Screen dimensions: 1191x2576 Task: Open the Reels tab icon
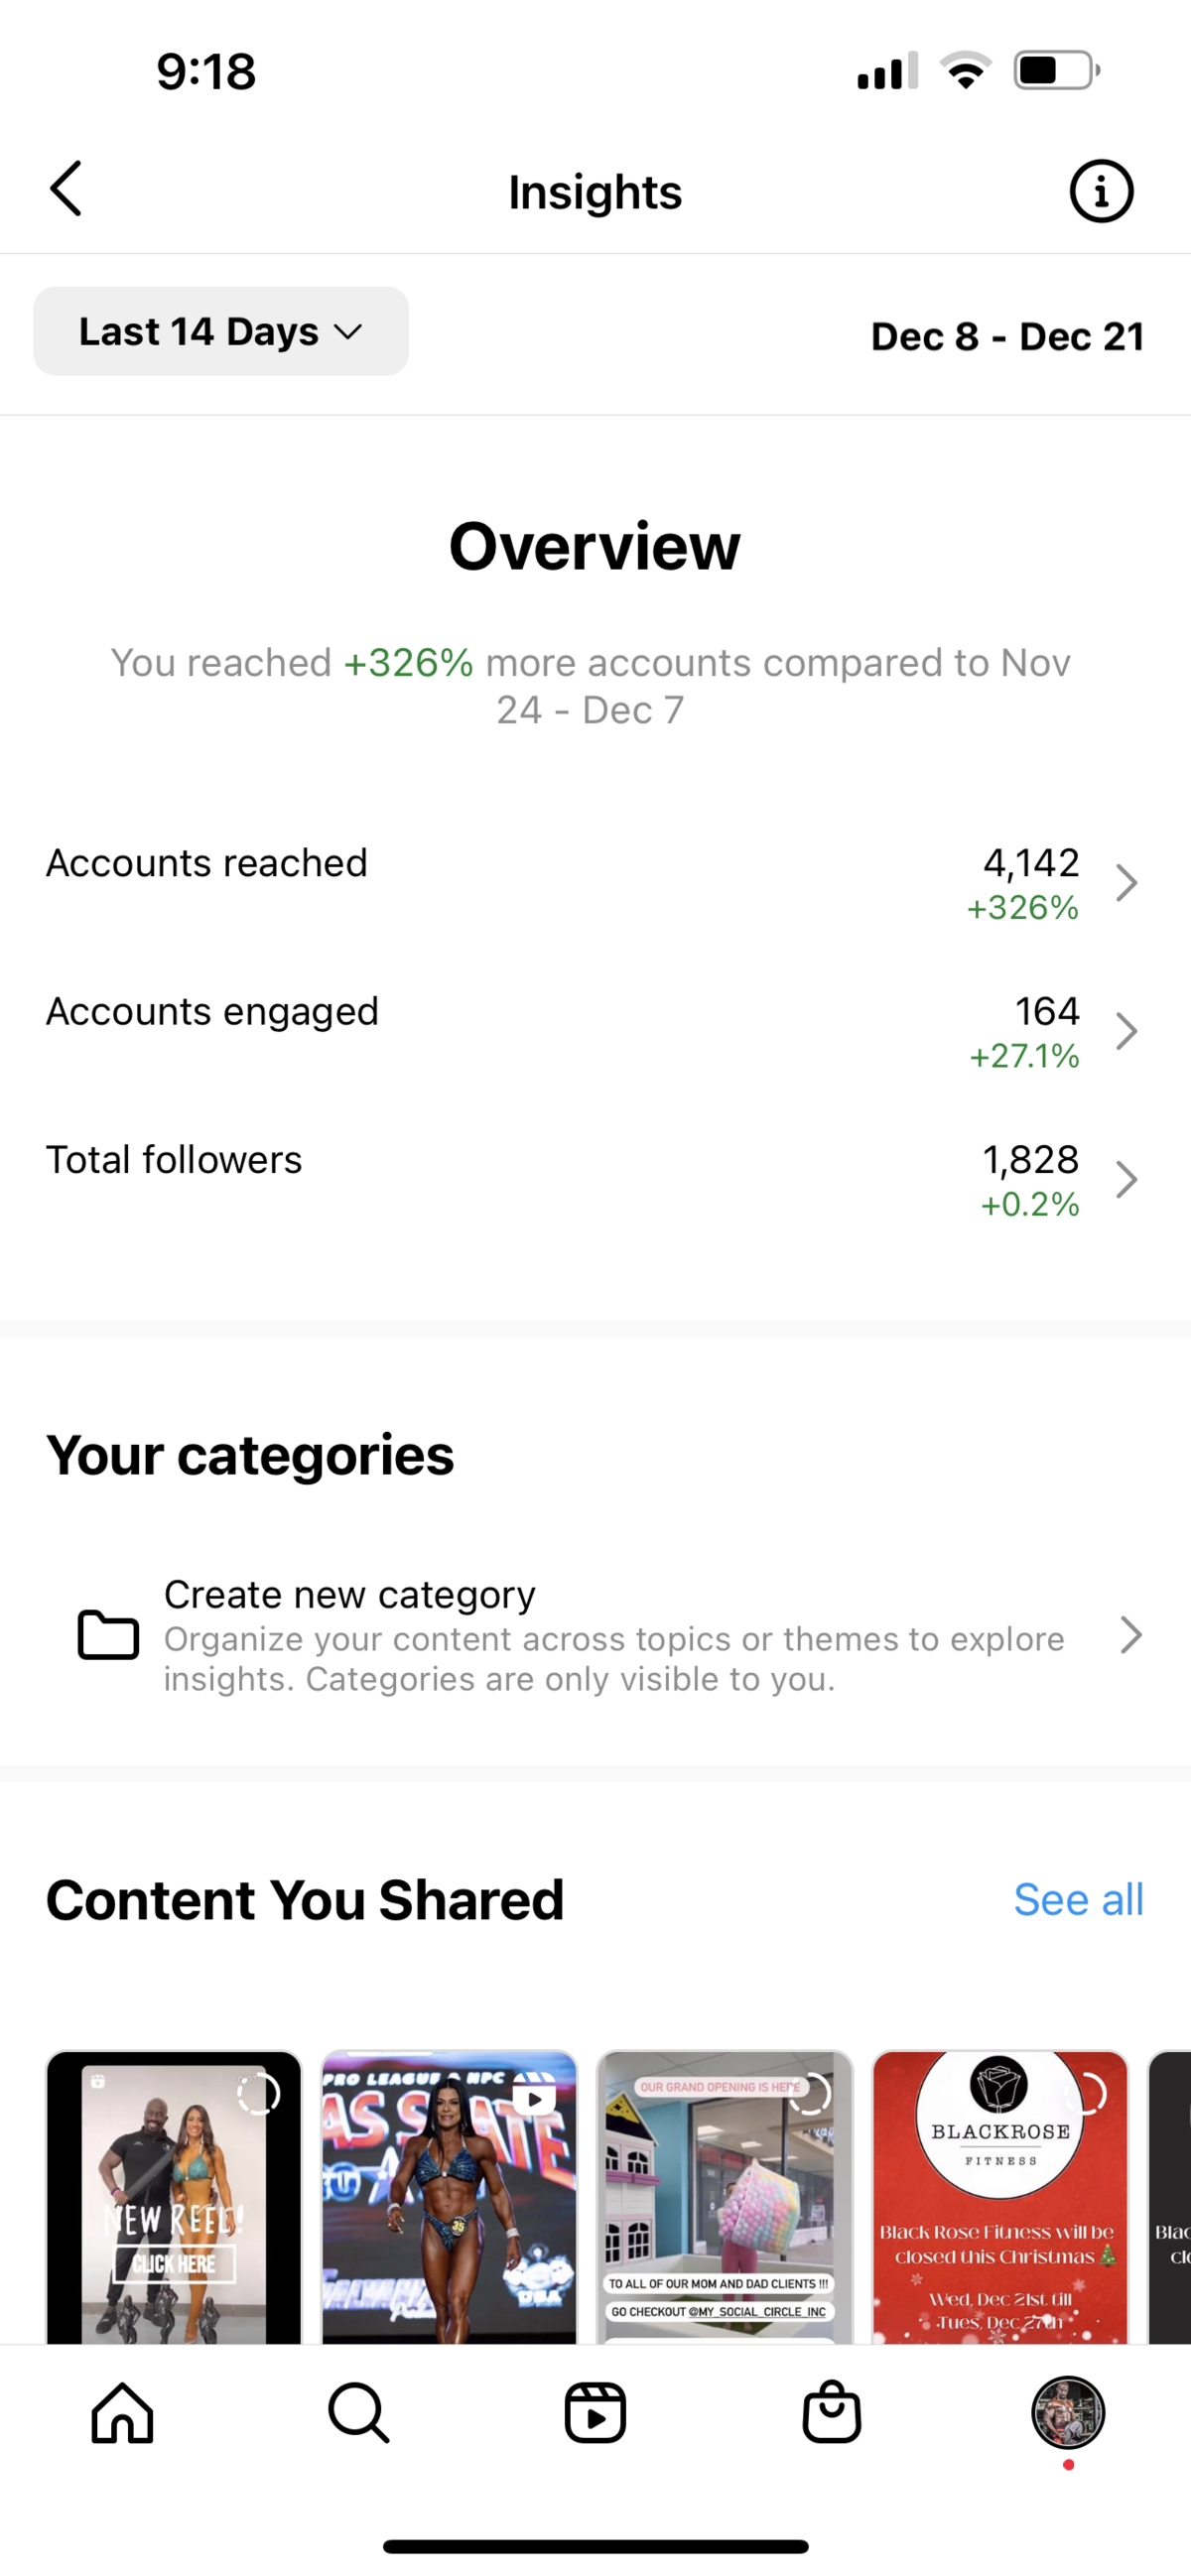point(595,2413)
